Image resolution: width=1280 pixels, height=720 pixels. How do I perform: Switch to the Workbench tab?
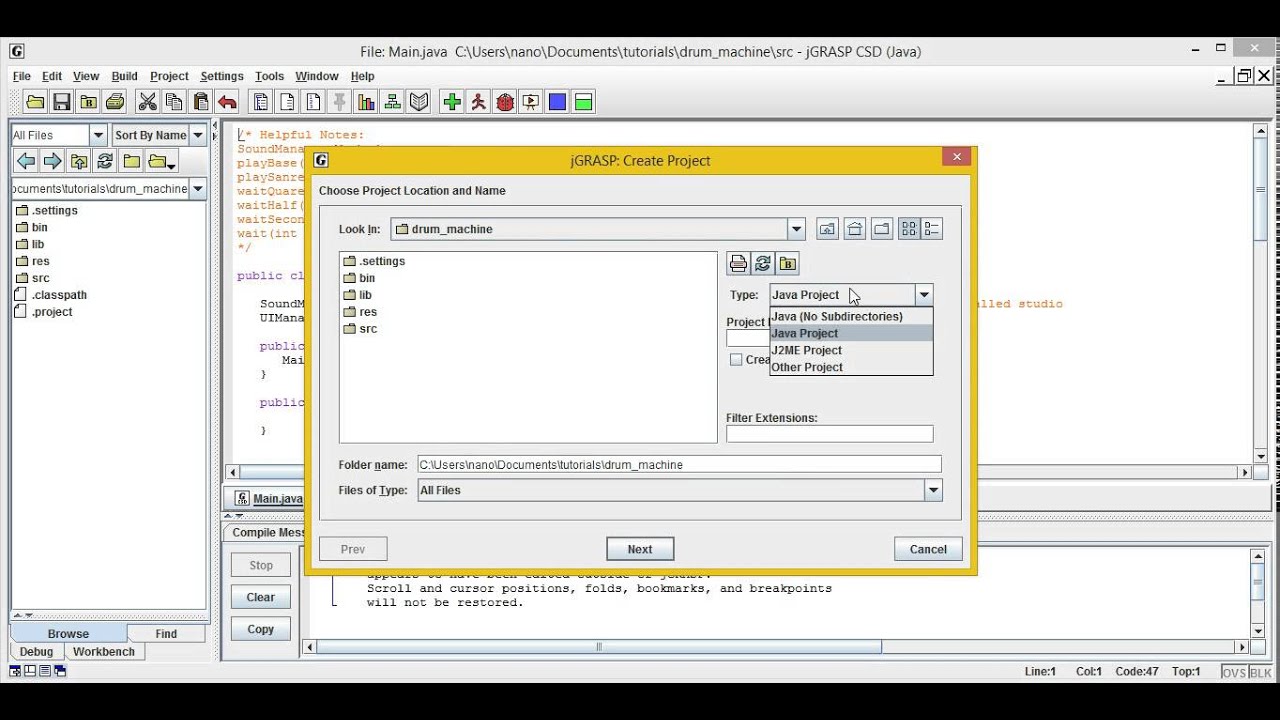104,651
